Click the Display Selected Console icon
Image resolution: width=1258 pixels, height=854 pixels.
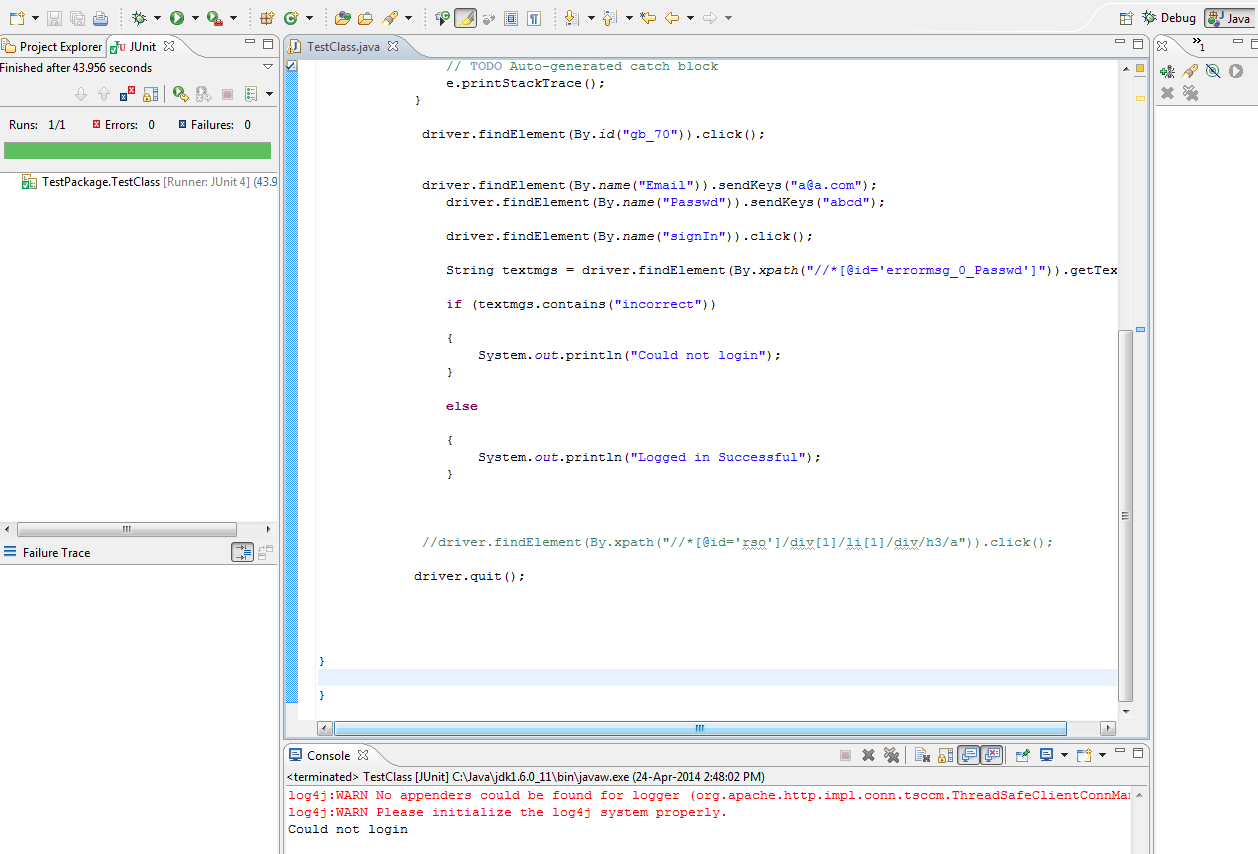point(1046,756)
